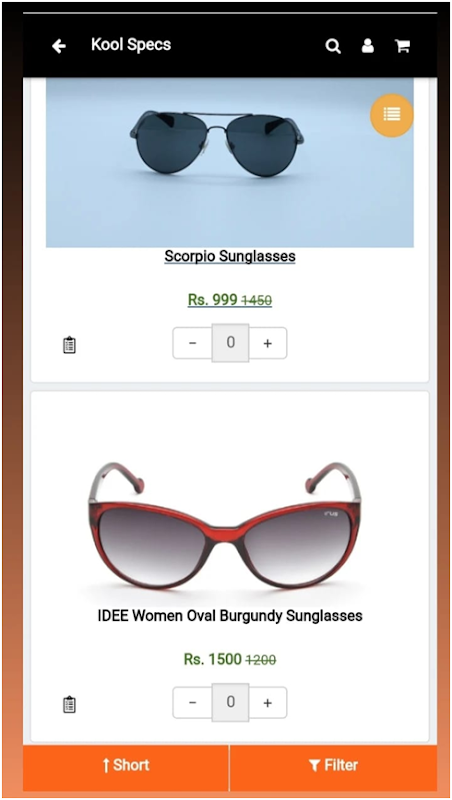Screen dimensions: 452x800
Task: Tap the back arrow in header
Action: coord(59,46)
